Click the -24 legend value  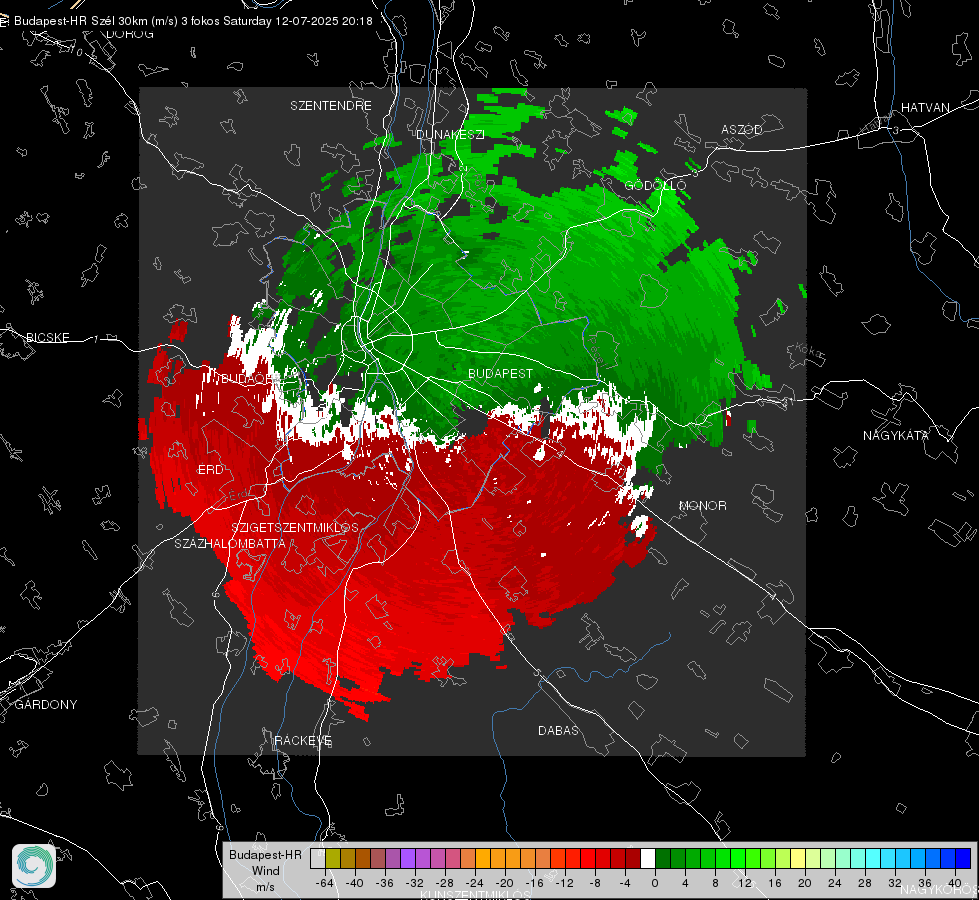pyautogui.click(x=475, y=883)
